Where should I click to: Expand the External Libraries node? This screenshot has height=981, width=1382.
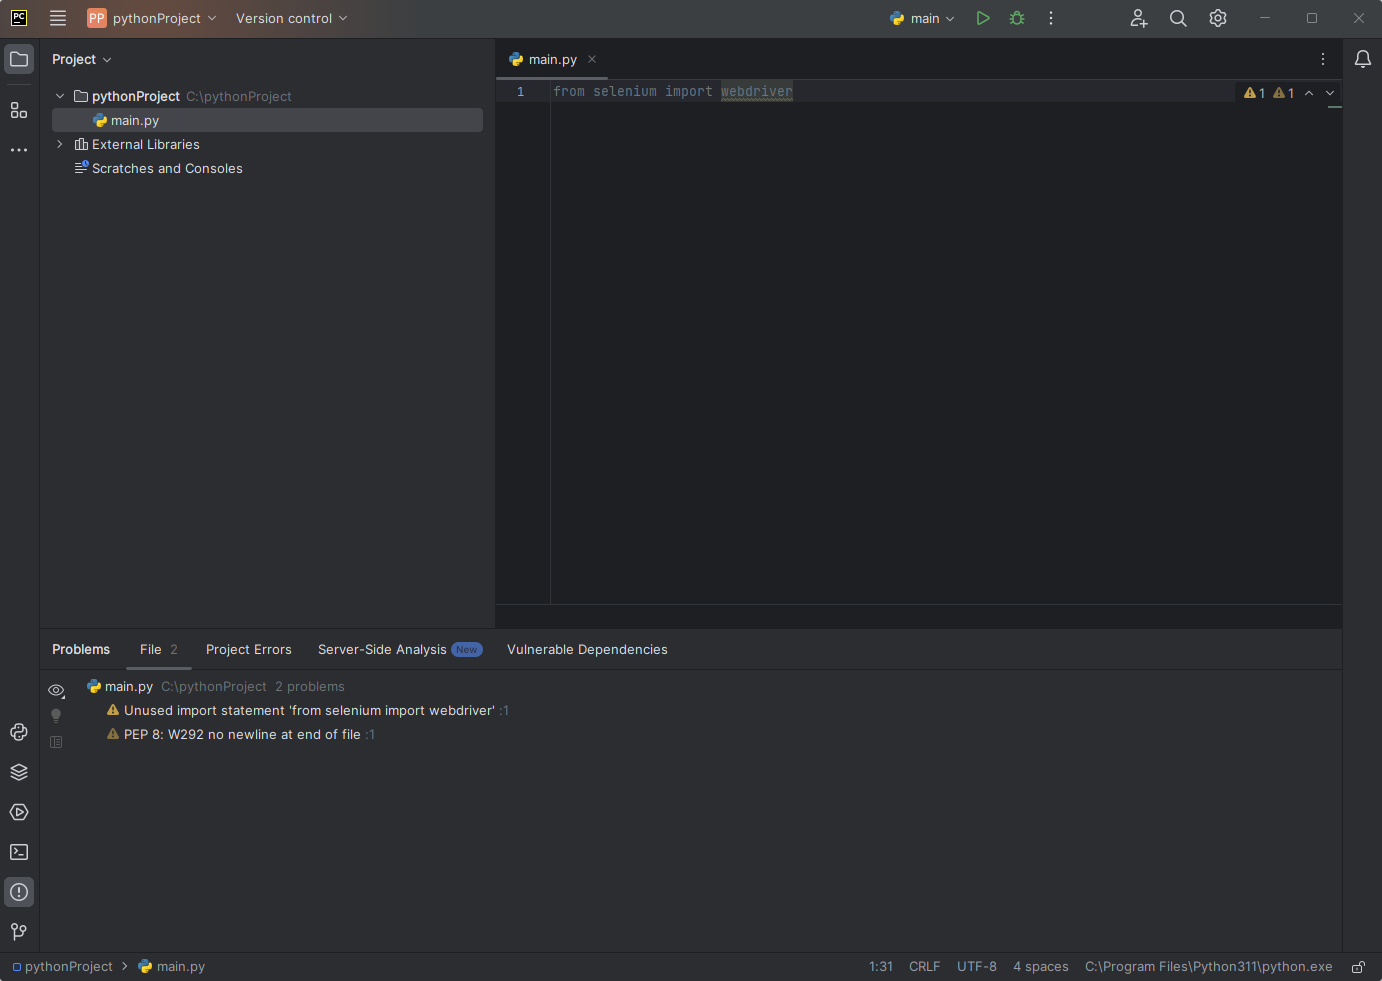point(60,144)
